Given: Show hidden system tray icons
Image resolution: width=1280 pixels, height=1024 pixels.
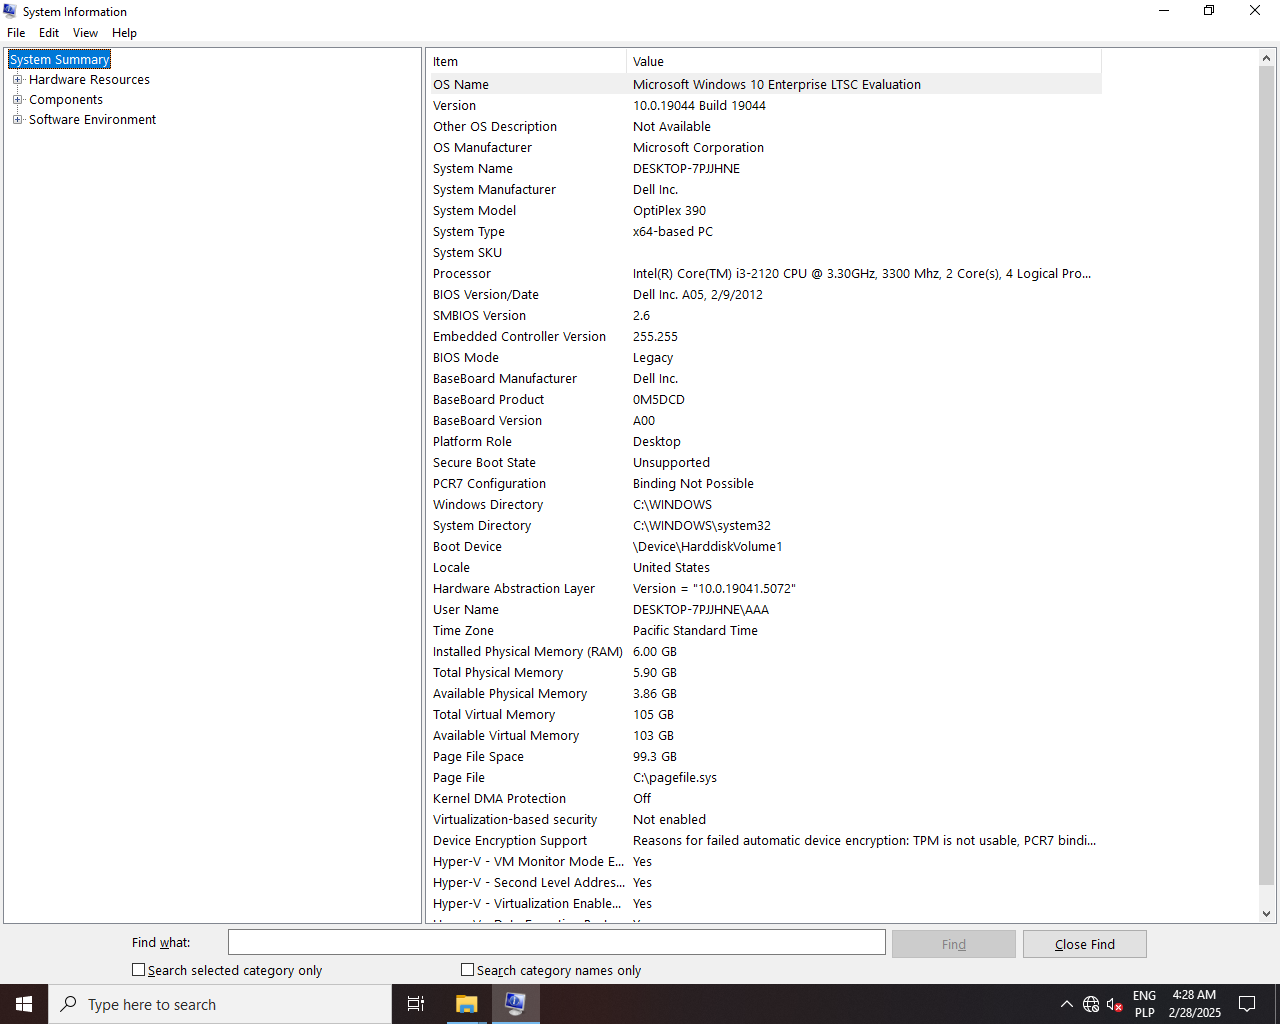Looking at the screenshot, I should tap(1066, 1004).
